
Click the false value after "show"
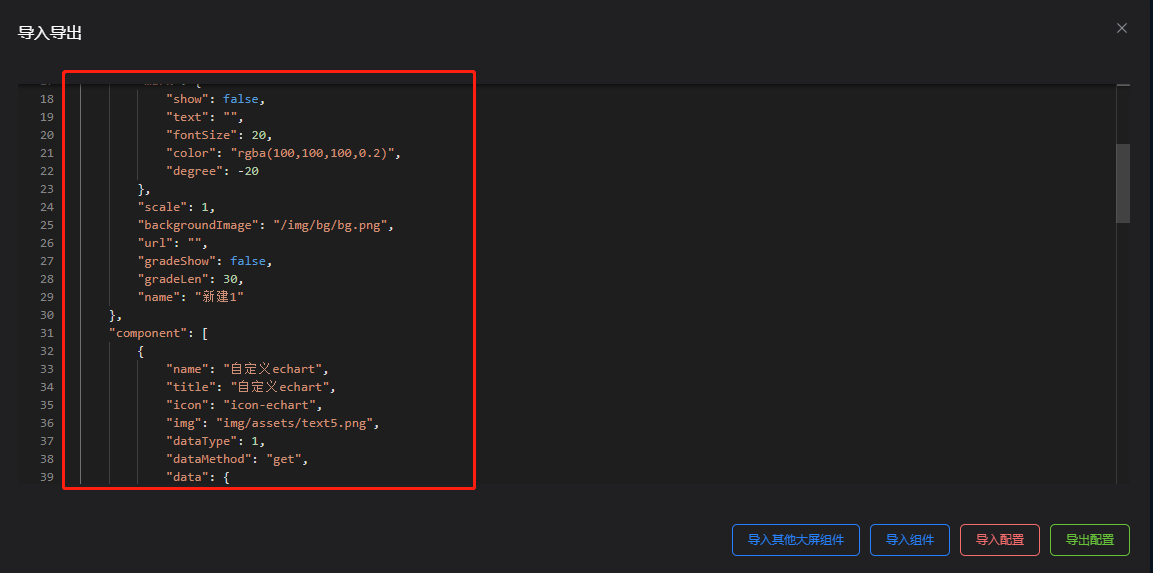point(243,99)
